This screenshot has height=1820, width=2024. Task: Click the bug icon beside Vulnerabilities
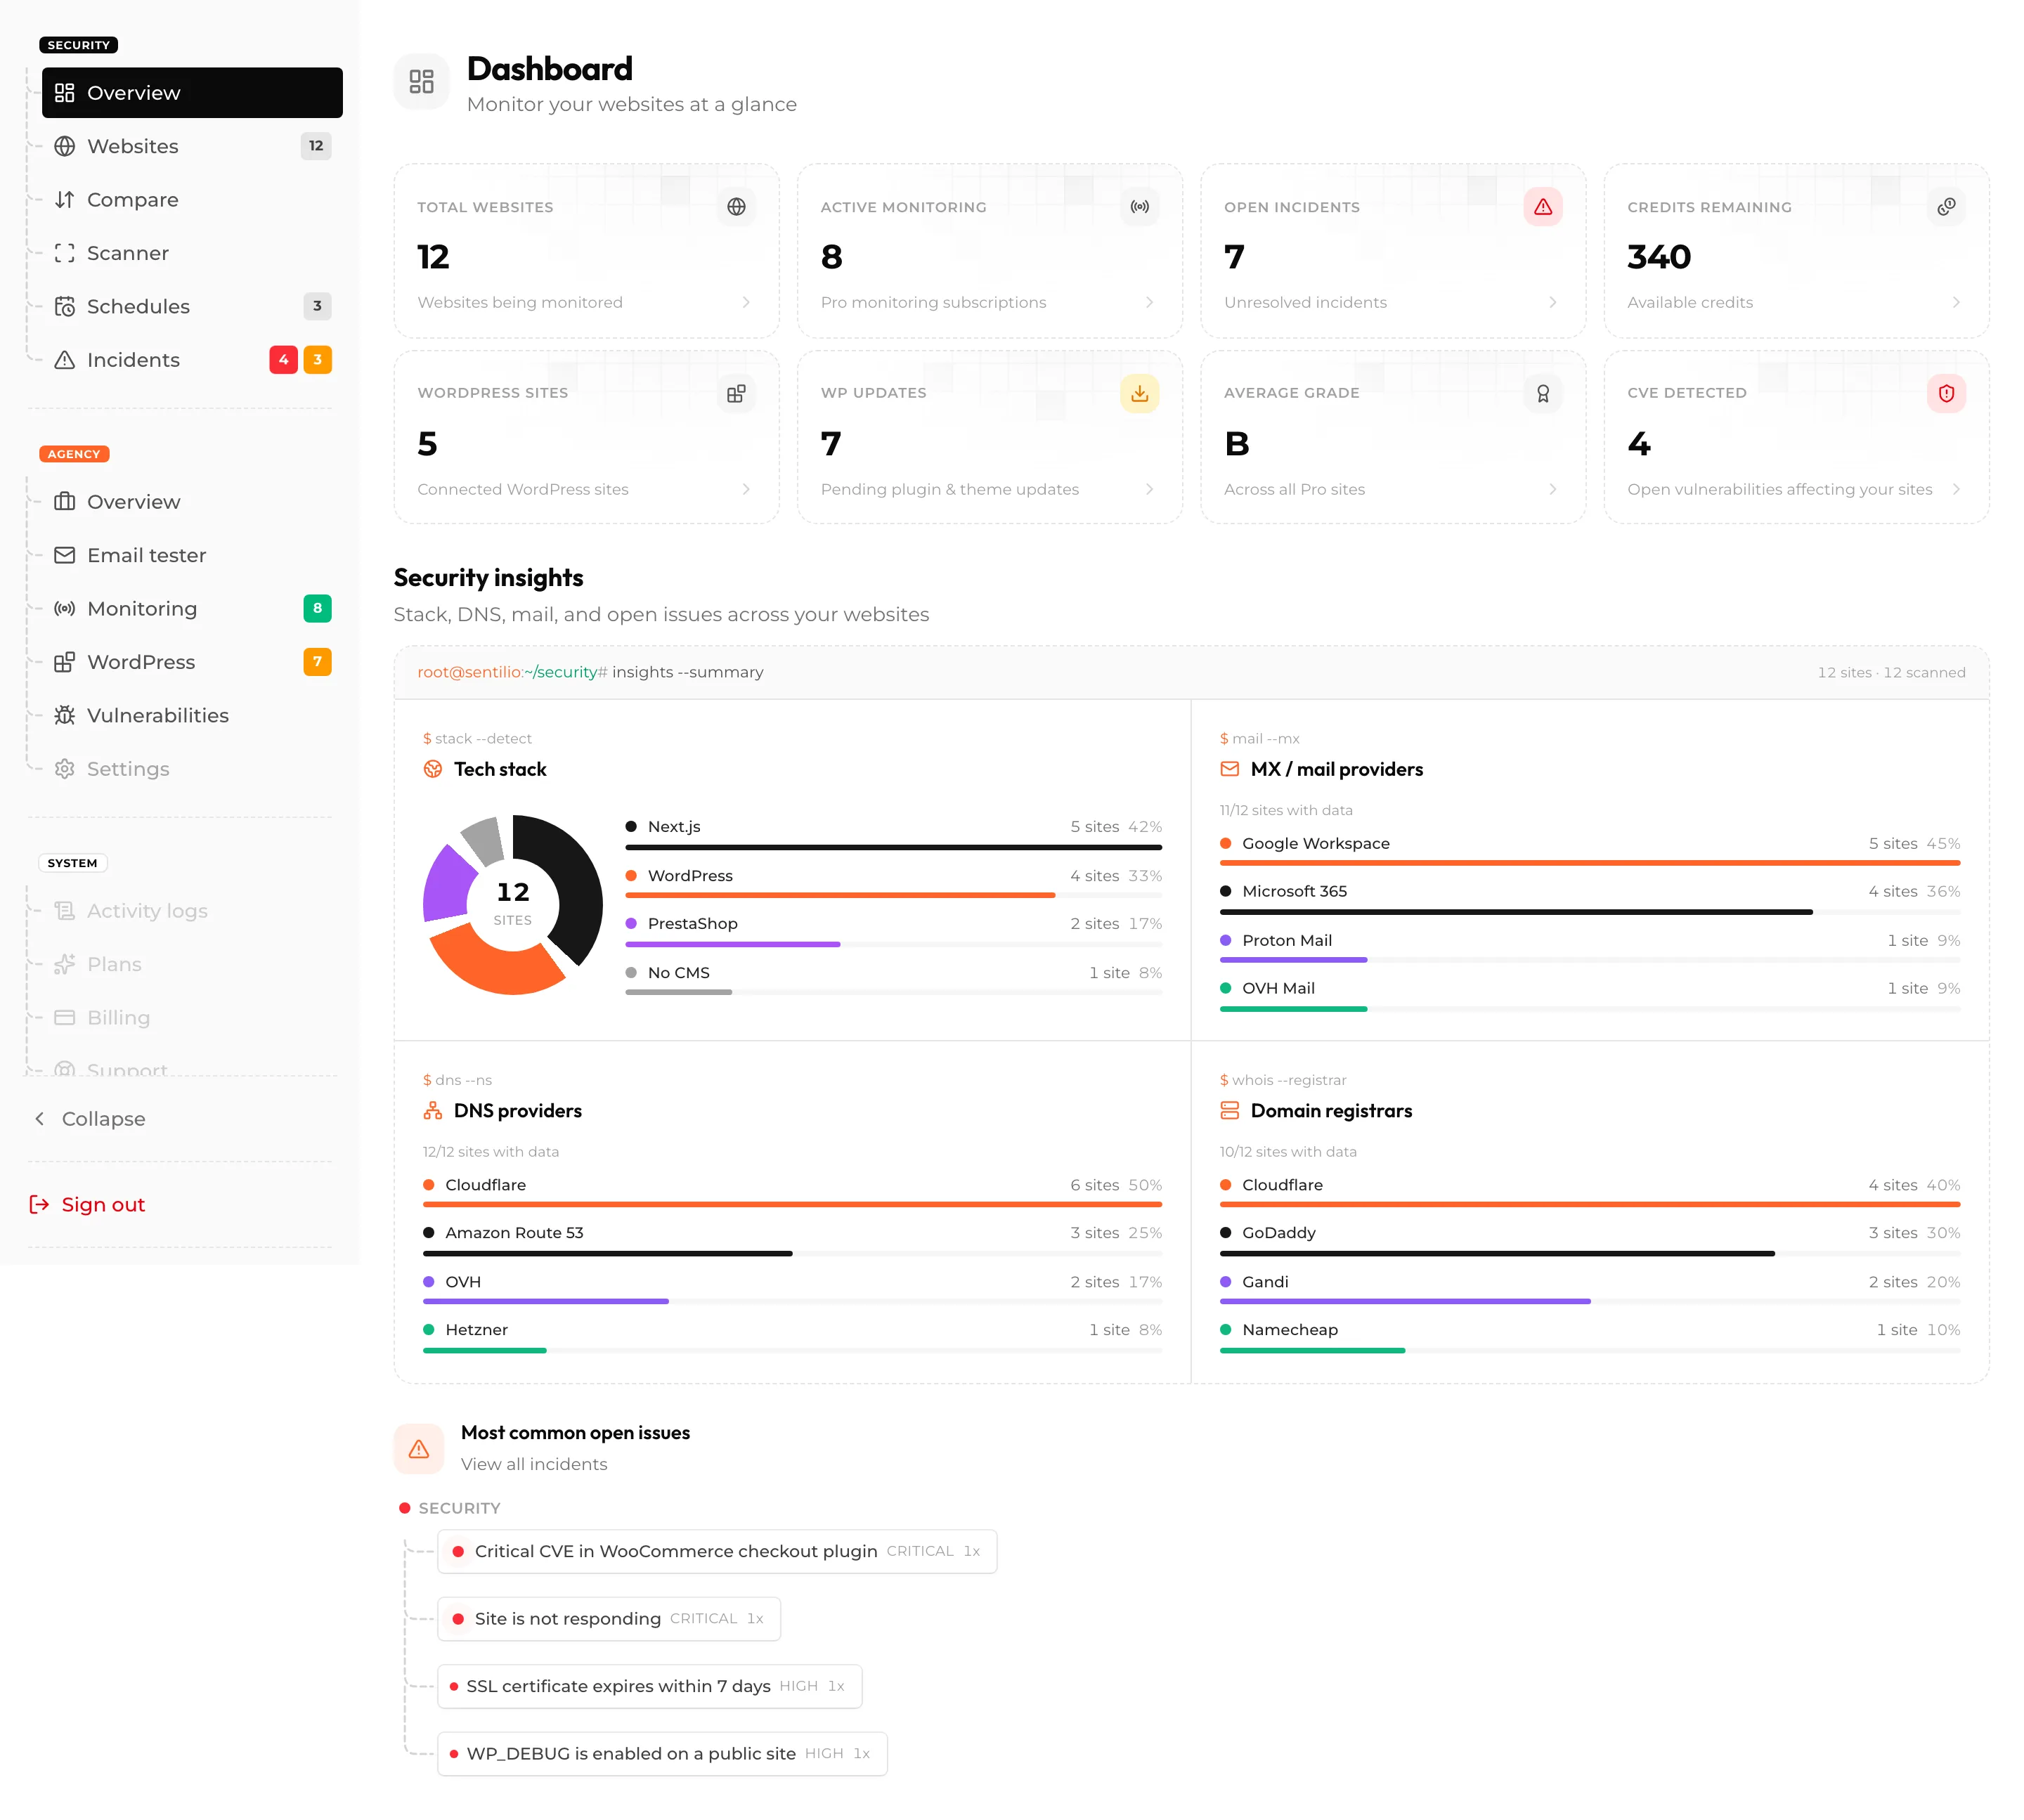pyautogui.click(x=65, y=715)
